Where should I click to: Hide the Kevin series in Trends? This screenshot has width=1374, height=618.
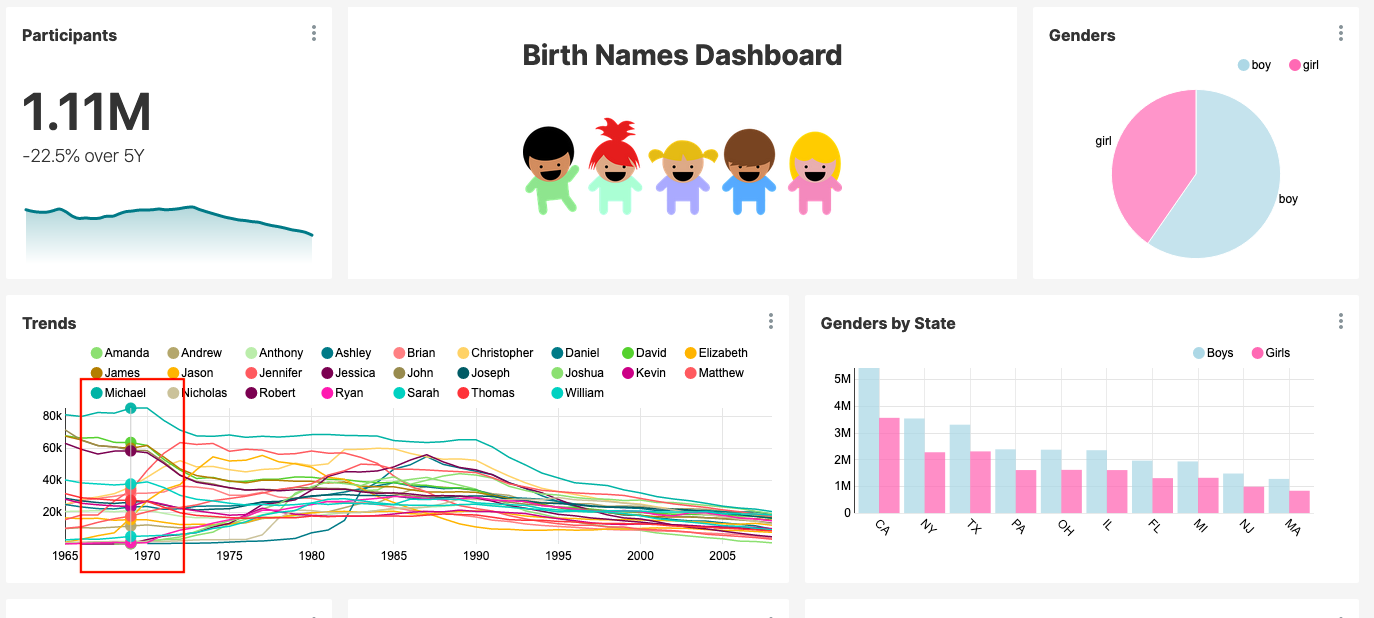(644, 373)
